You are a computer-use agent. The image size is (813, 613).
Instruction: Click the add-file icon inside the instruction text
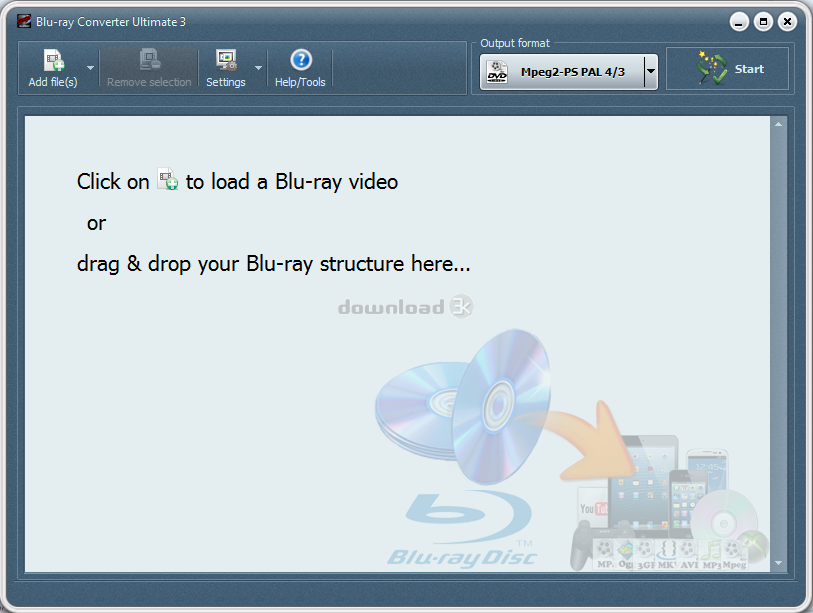pos(167,179)
